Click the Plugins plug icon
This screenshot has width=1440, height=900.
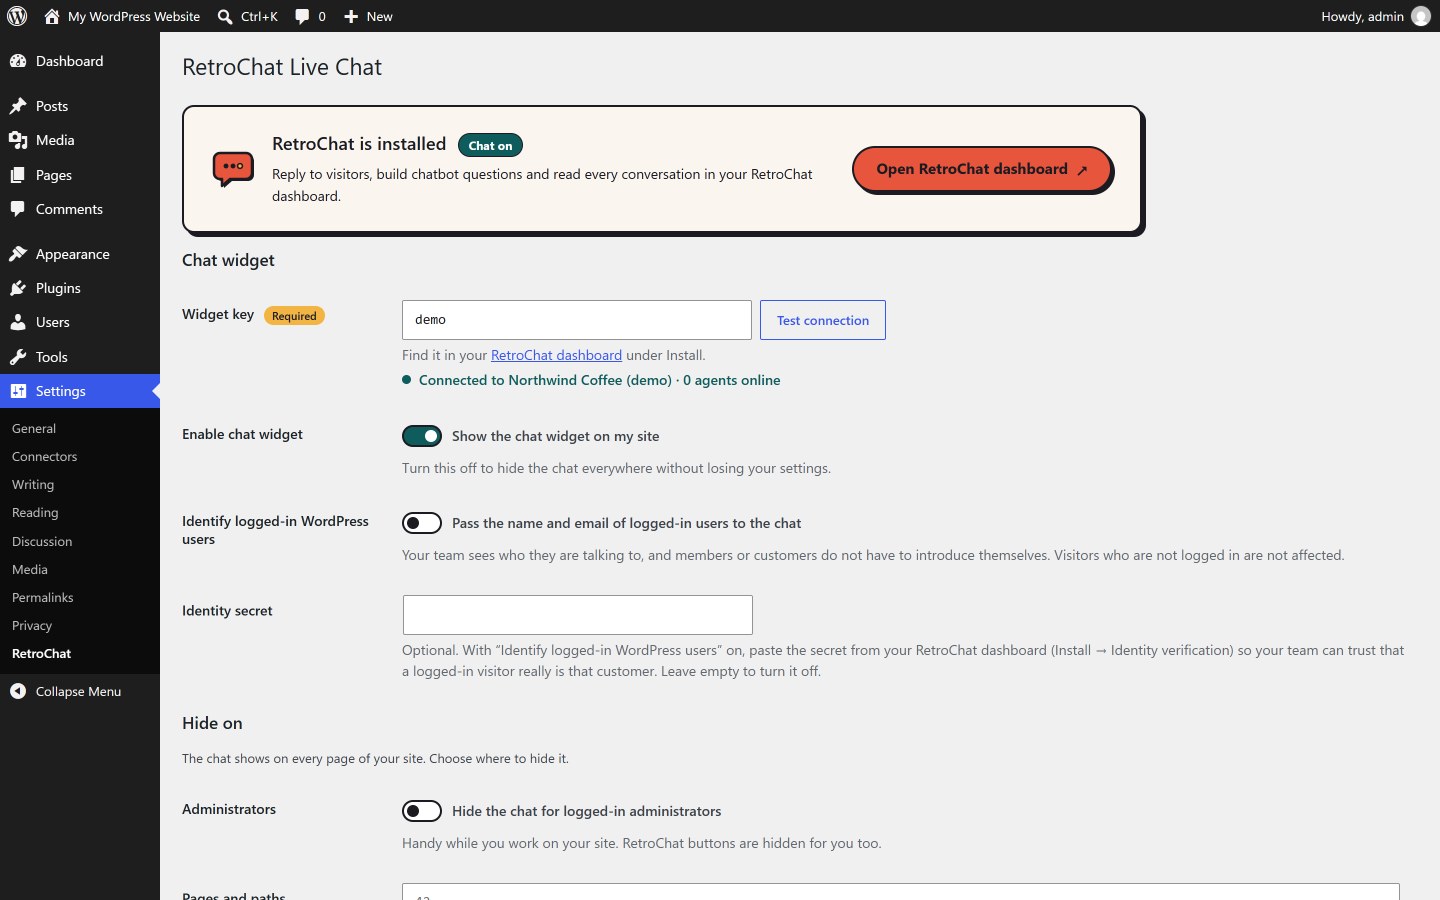pos(18,288)
